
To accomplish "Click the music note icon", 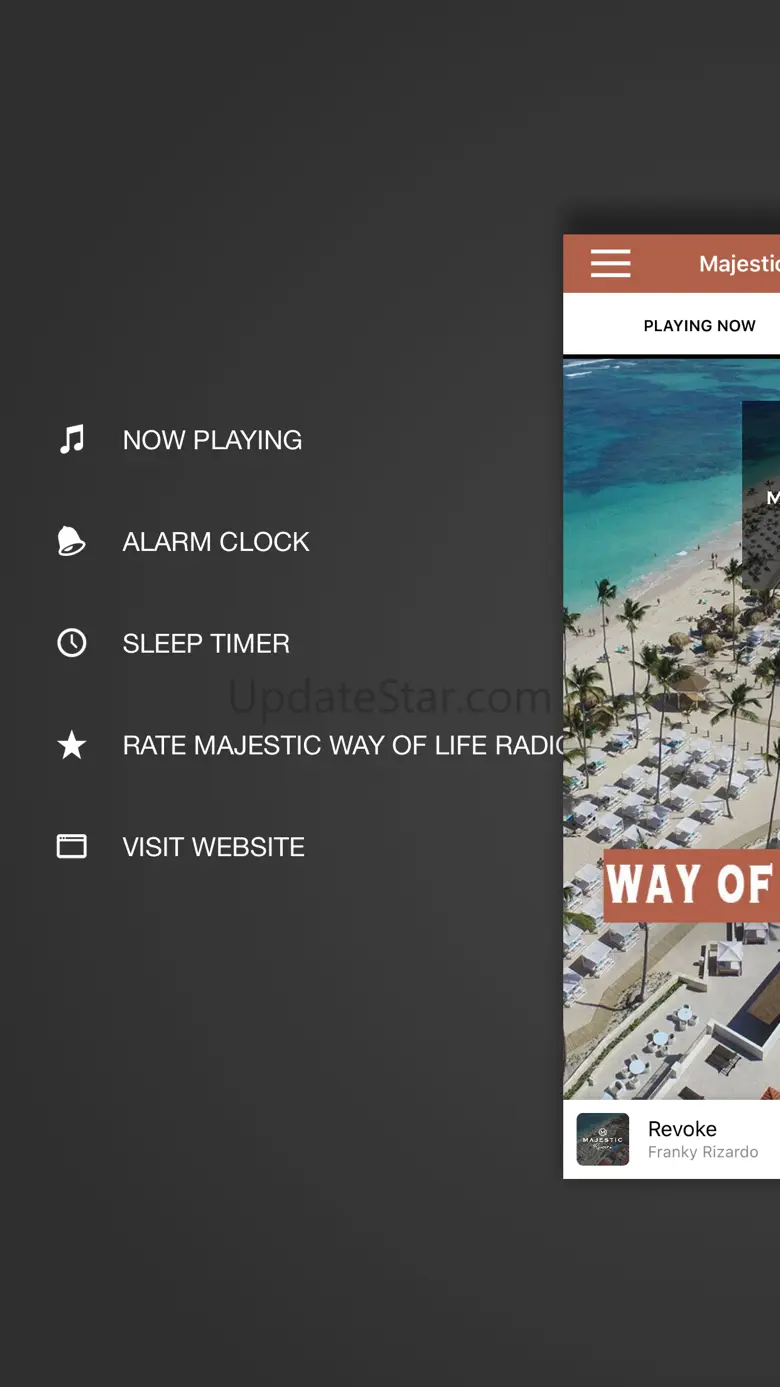I will (x=72, y=439).
